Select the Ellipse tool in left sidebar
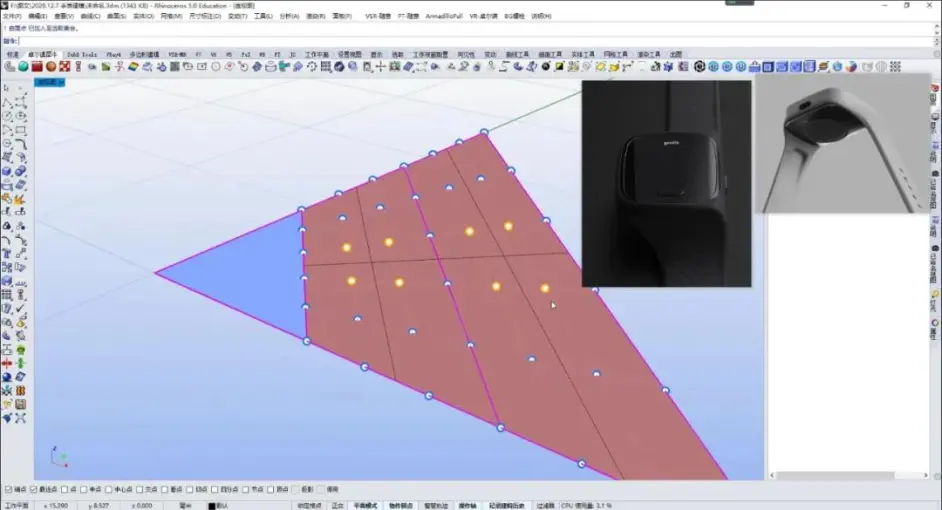 coord(21,116)
